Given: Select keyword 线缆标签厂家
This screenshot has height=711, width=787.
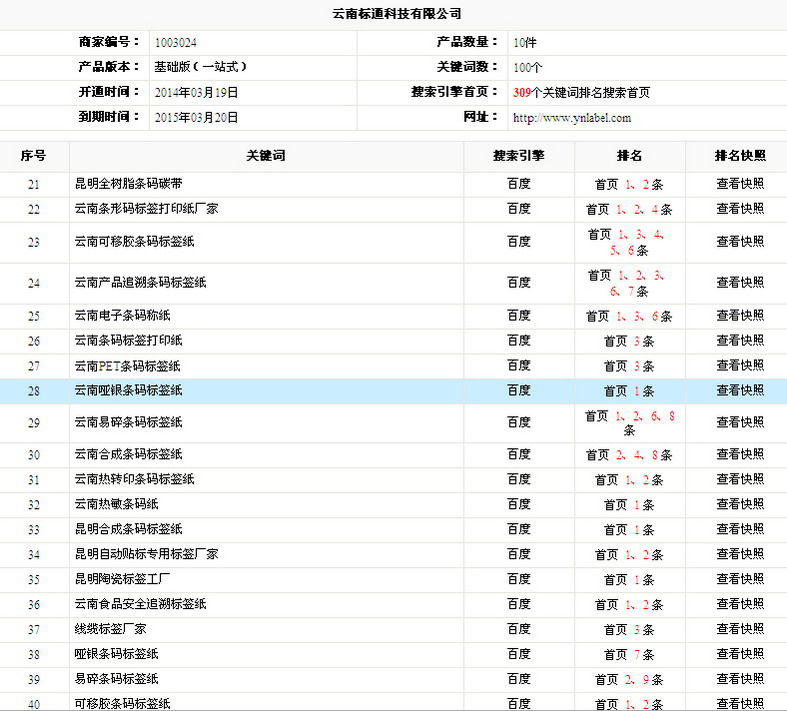Looking at the screenshot, I should (x=110, y=629).
